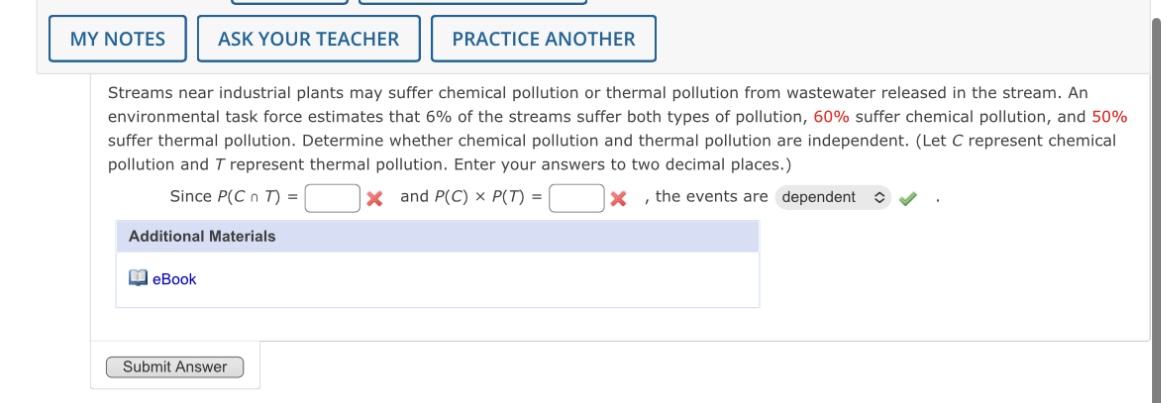Select the PRACTICE ANOTHER button
The image size is (1170, 403).
click(543, 39)
